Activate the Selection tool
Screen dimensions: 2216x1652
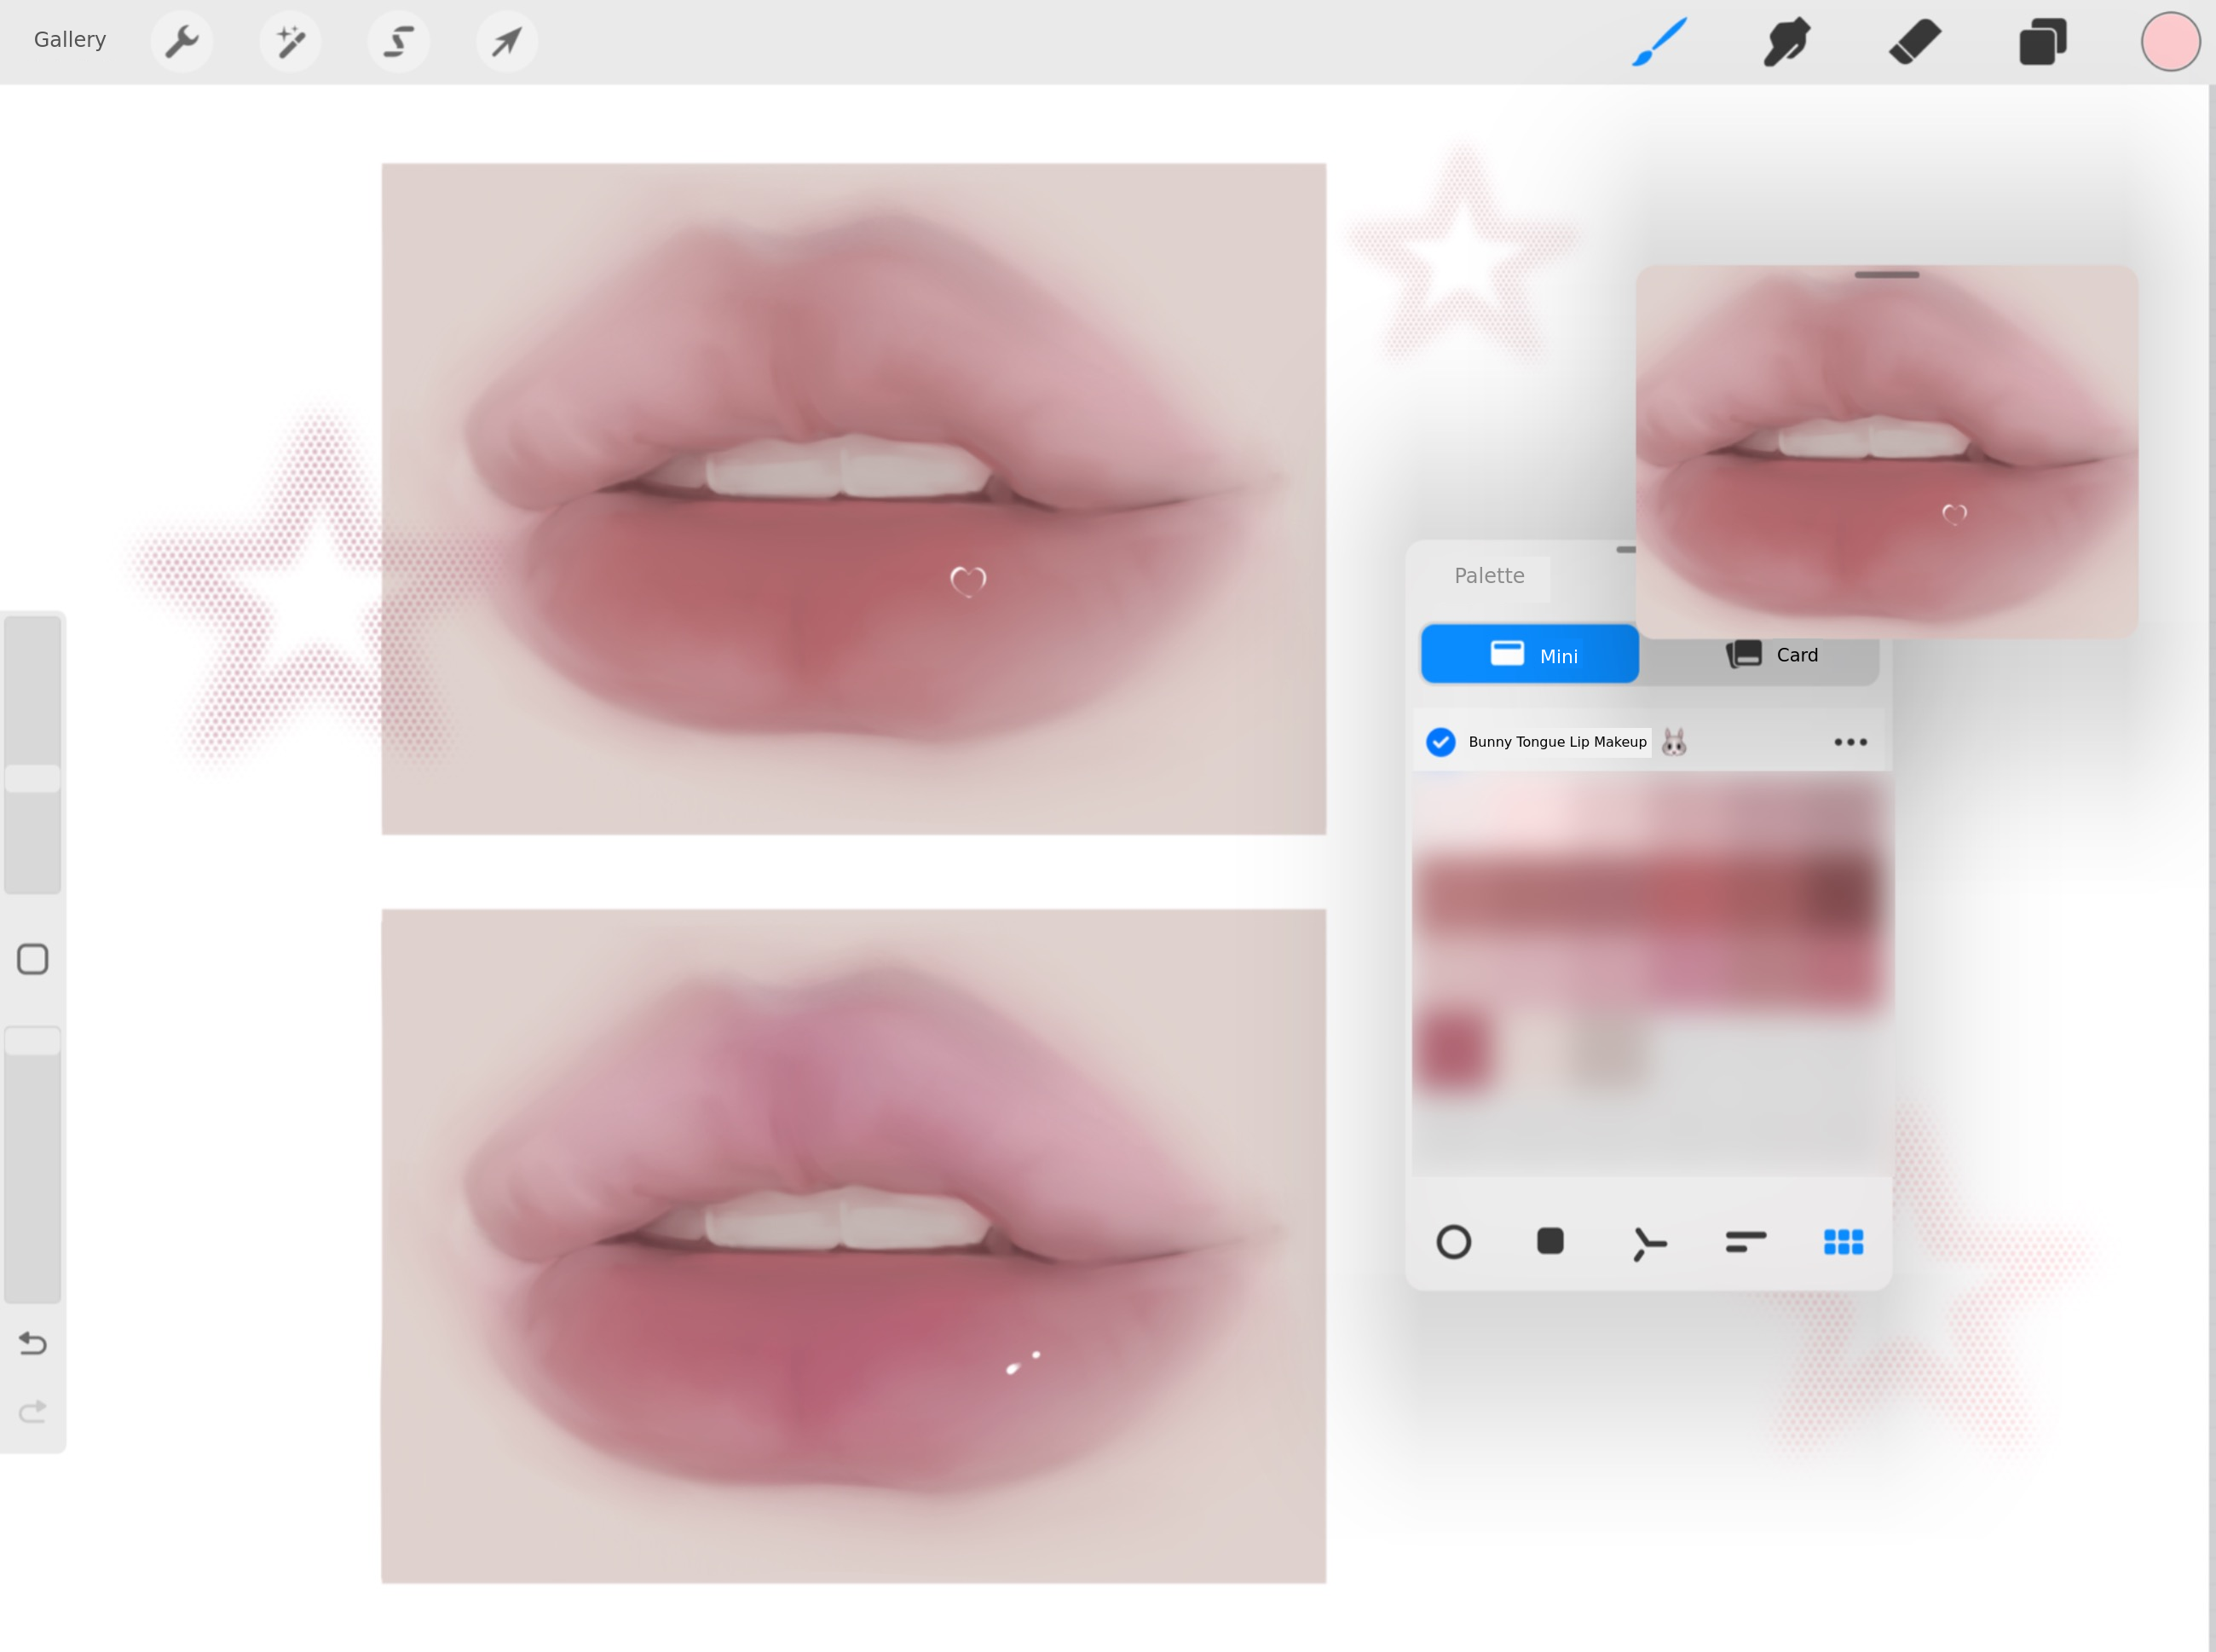pos(398,42)
